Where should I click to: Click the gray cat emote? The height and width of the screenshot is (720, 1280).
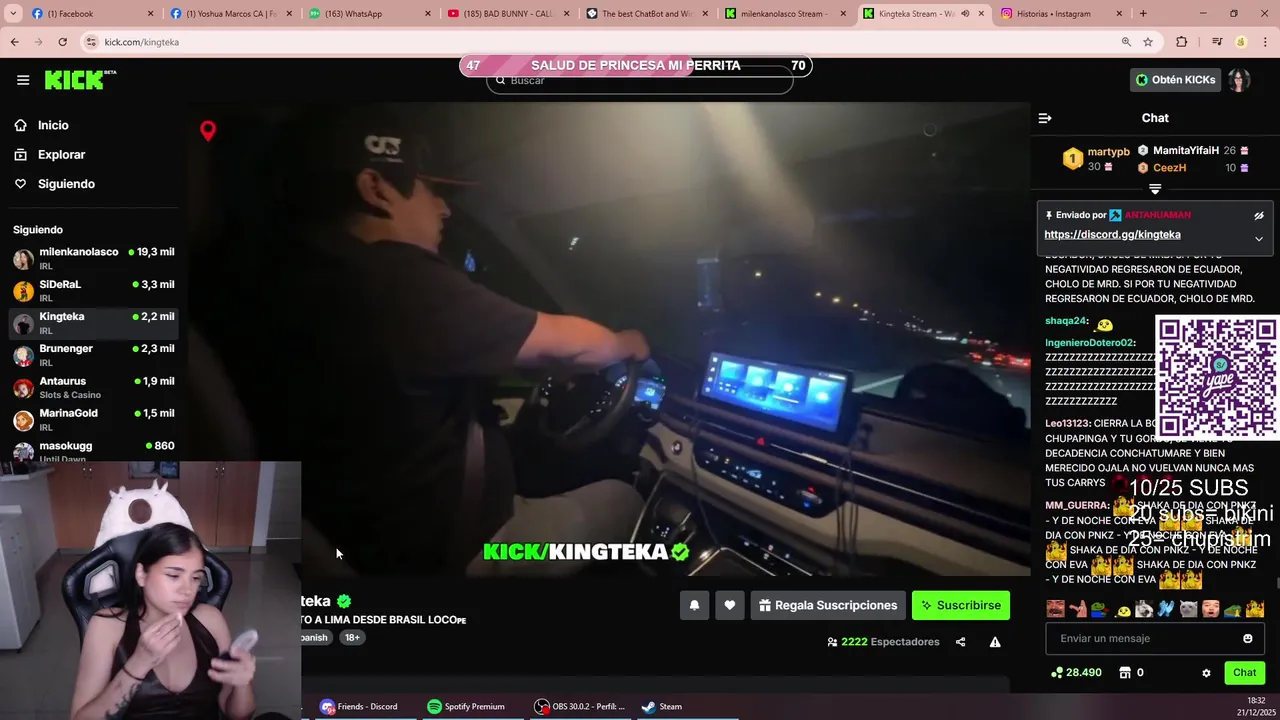1188,609
